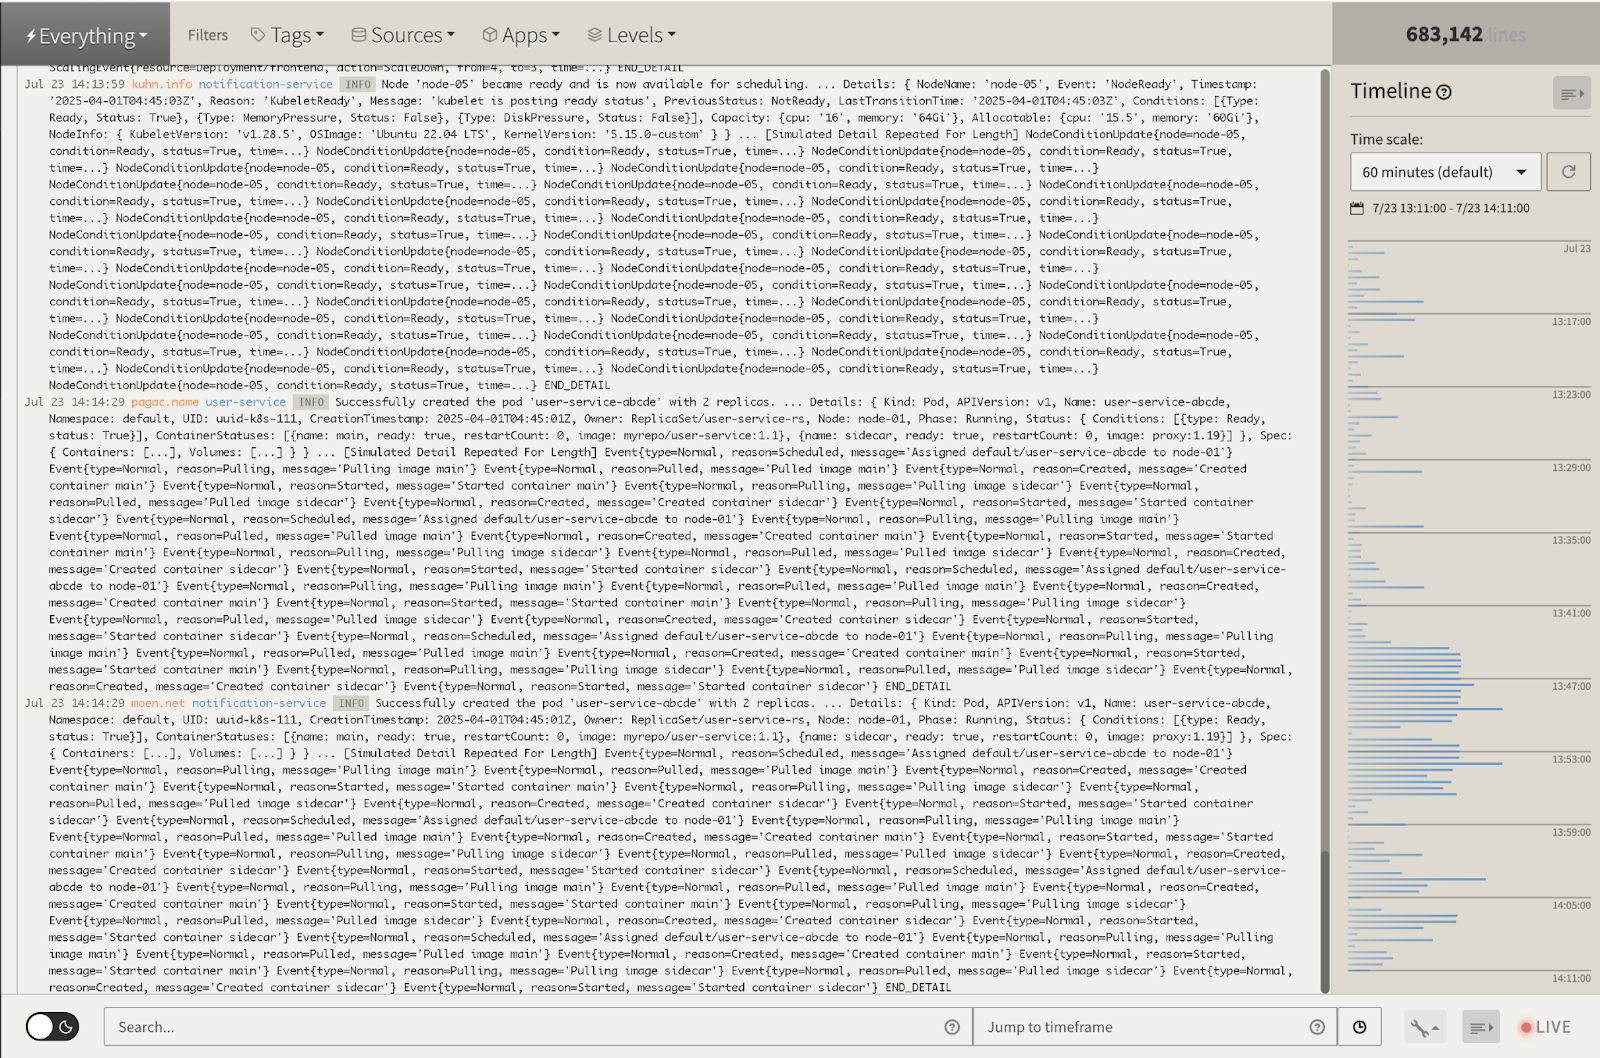Click the Timeline heading
Viewport: 1600px width, 1058px height.
tap(1391, 91)
